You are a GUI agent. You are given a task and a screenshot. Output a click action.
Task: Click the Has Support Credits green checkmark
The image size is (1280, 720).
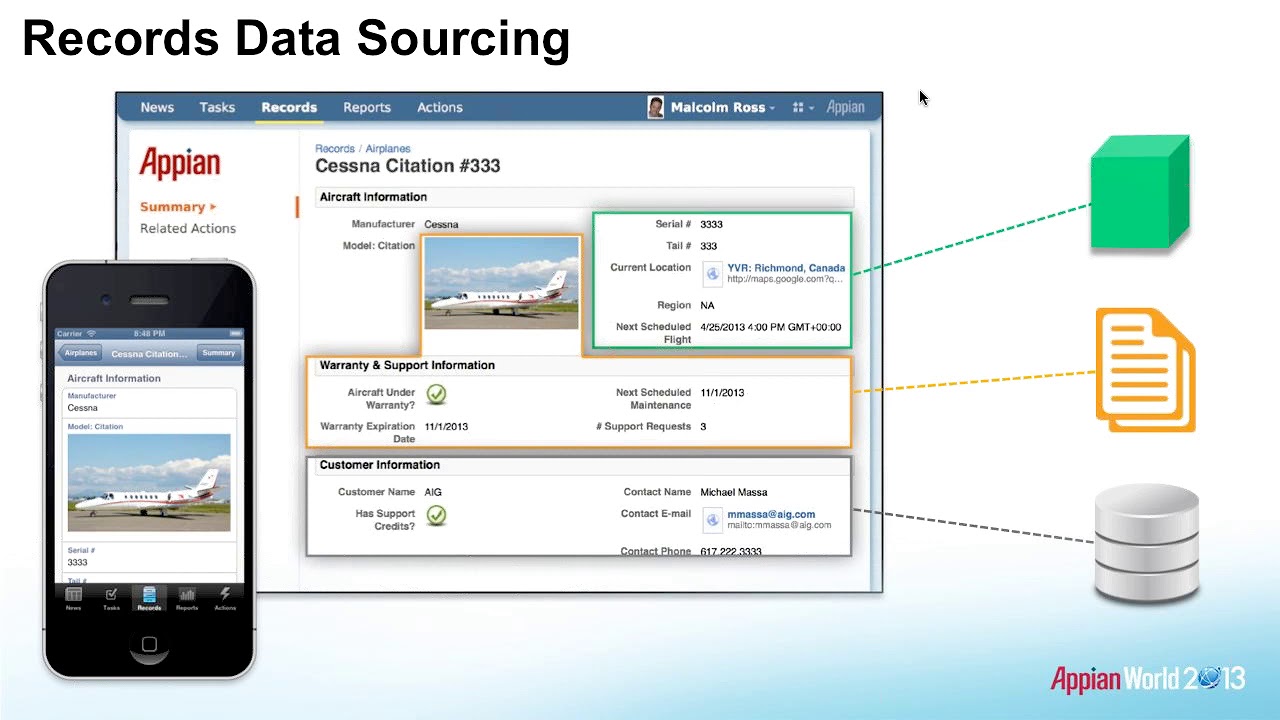tap(436, 515)
